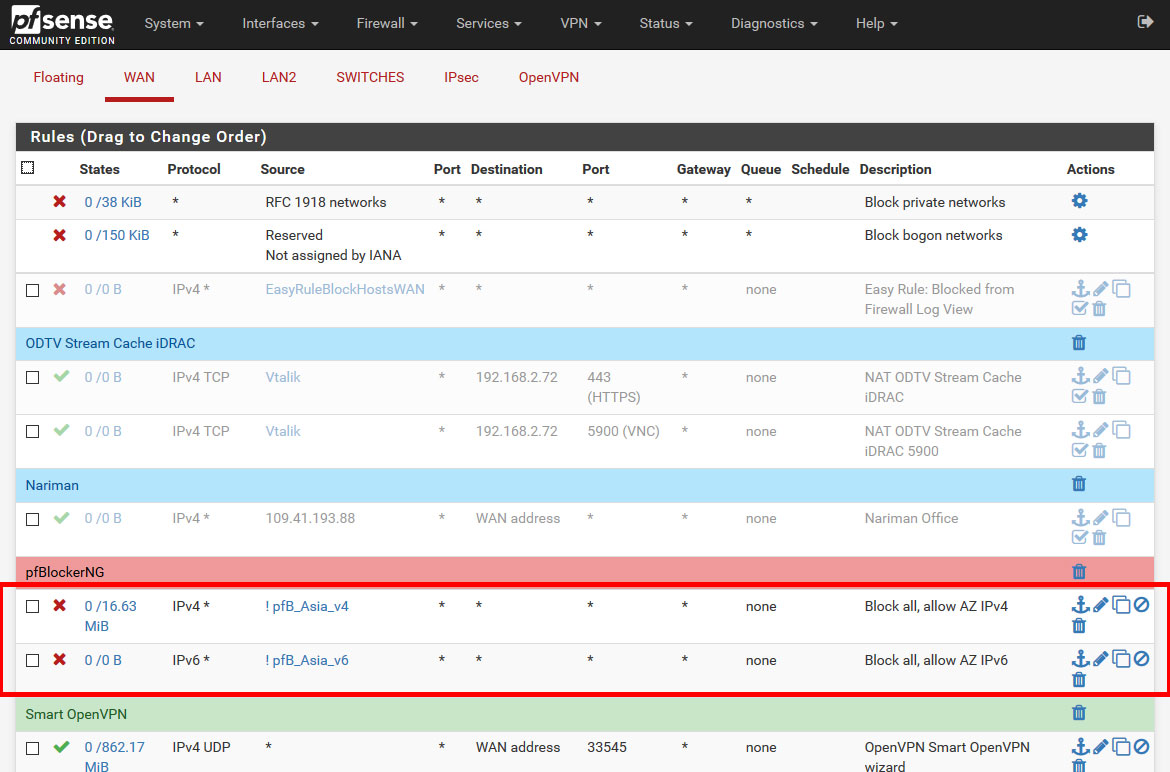Click Vtalik alias in the 443 HTTPS row

[283, 377]
